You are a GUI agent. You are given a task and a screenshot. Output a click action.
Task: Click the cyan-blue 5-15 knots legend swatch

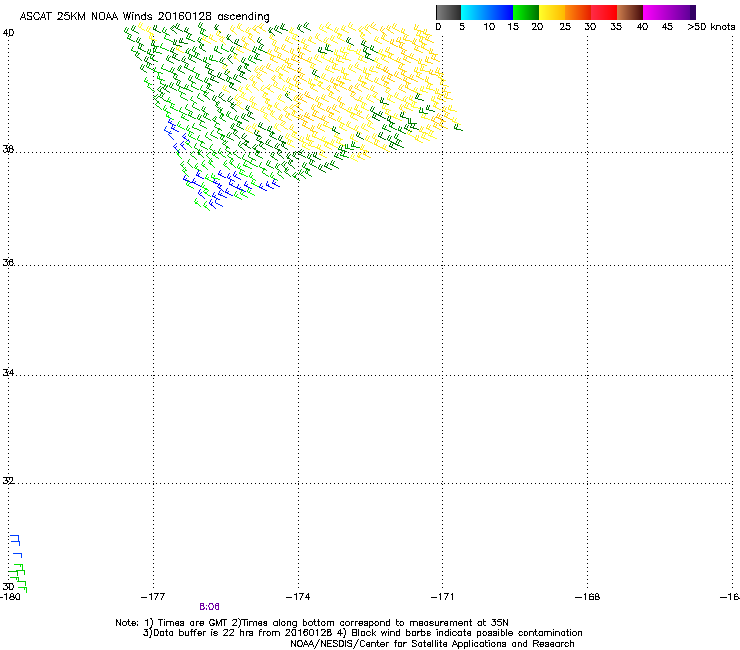(x=487, y=12)
